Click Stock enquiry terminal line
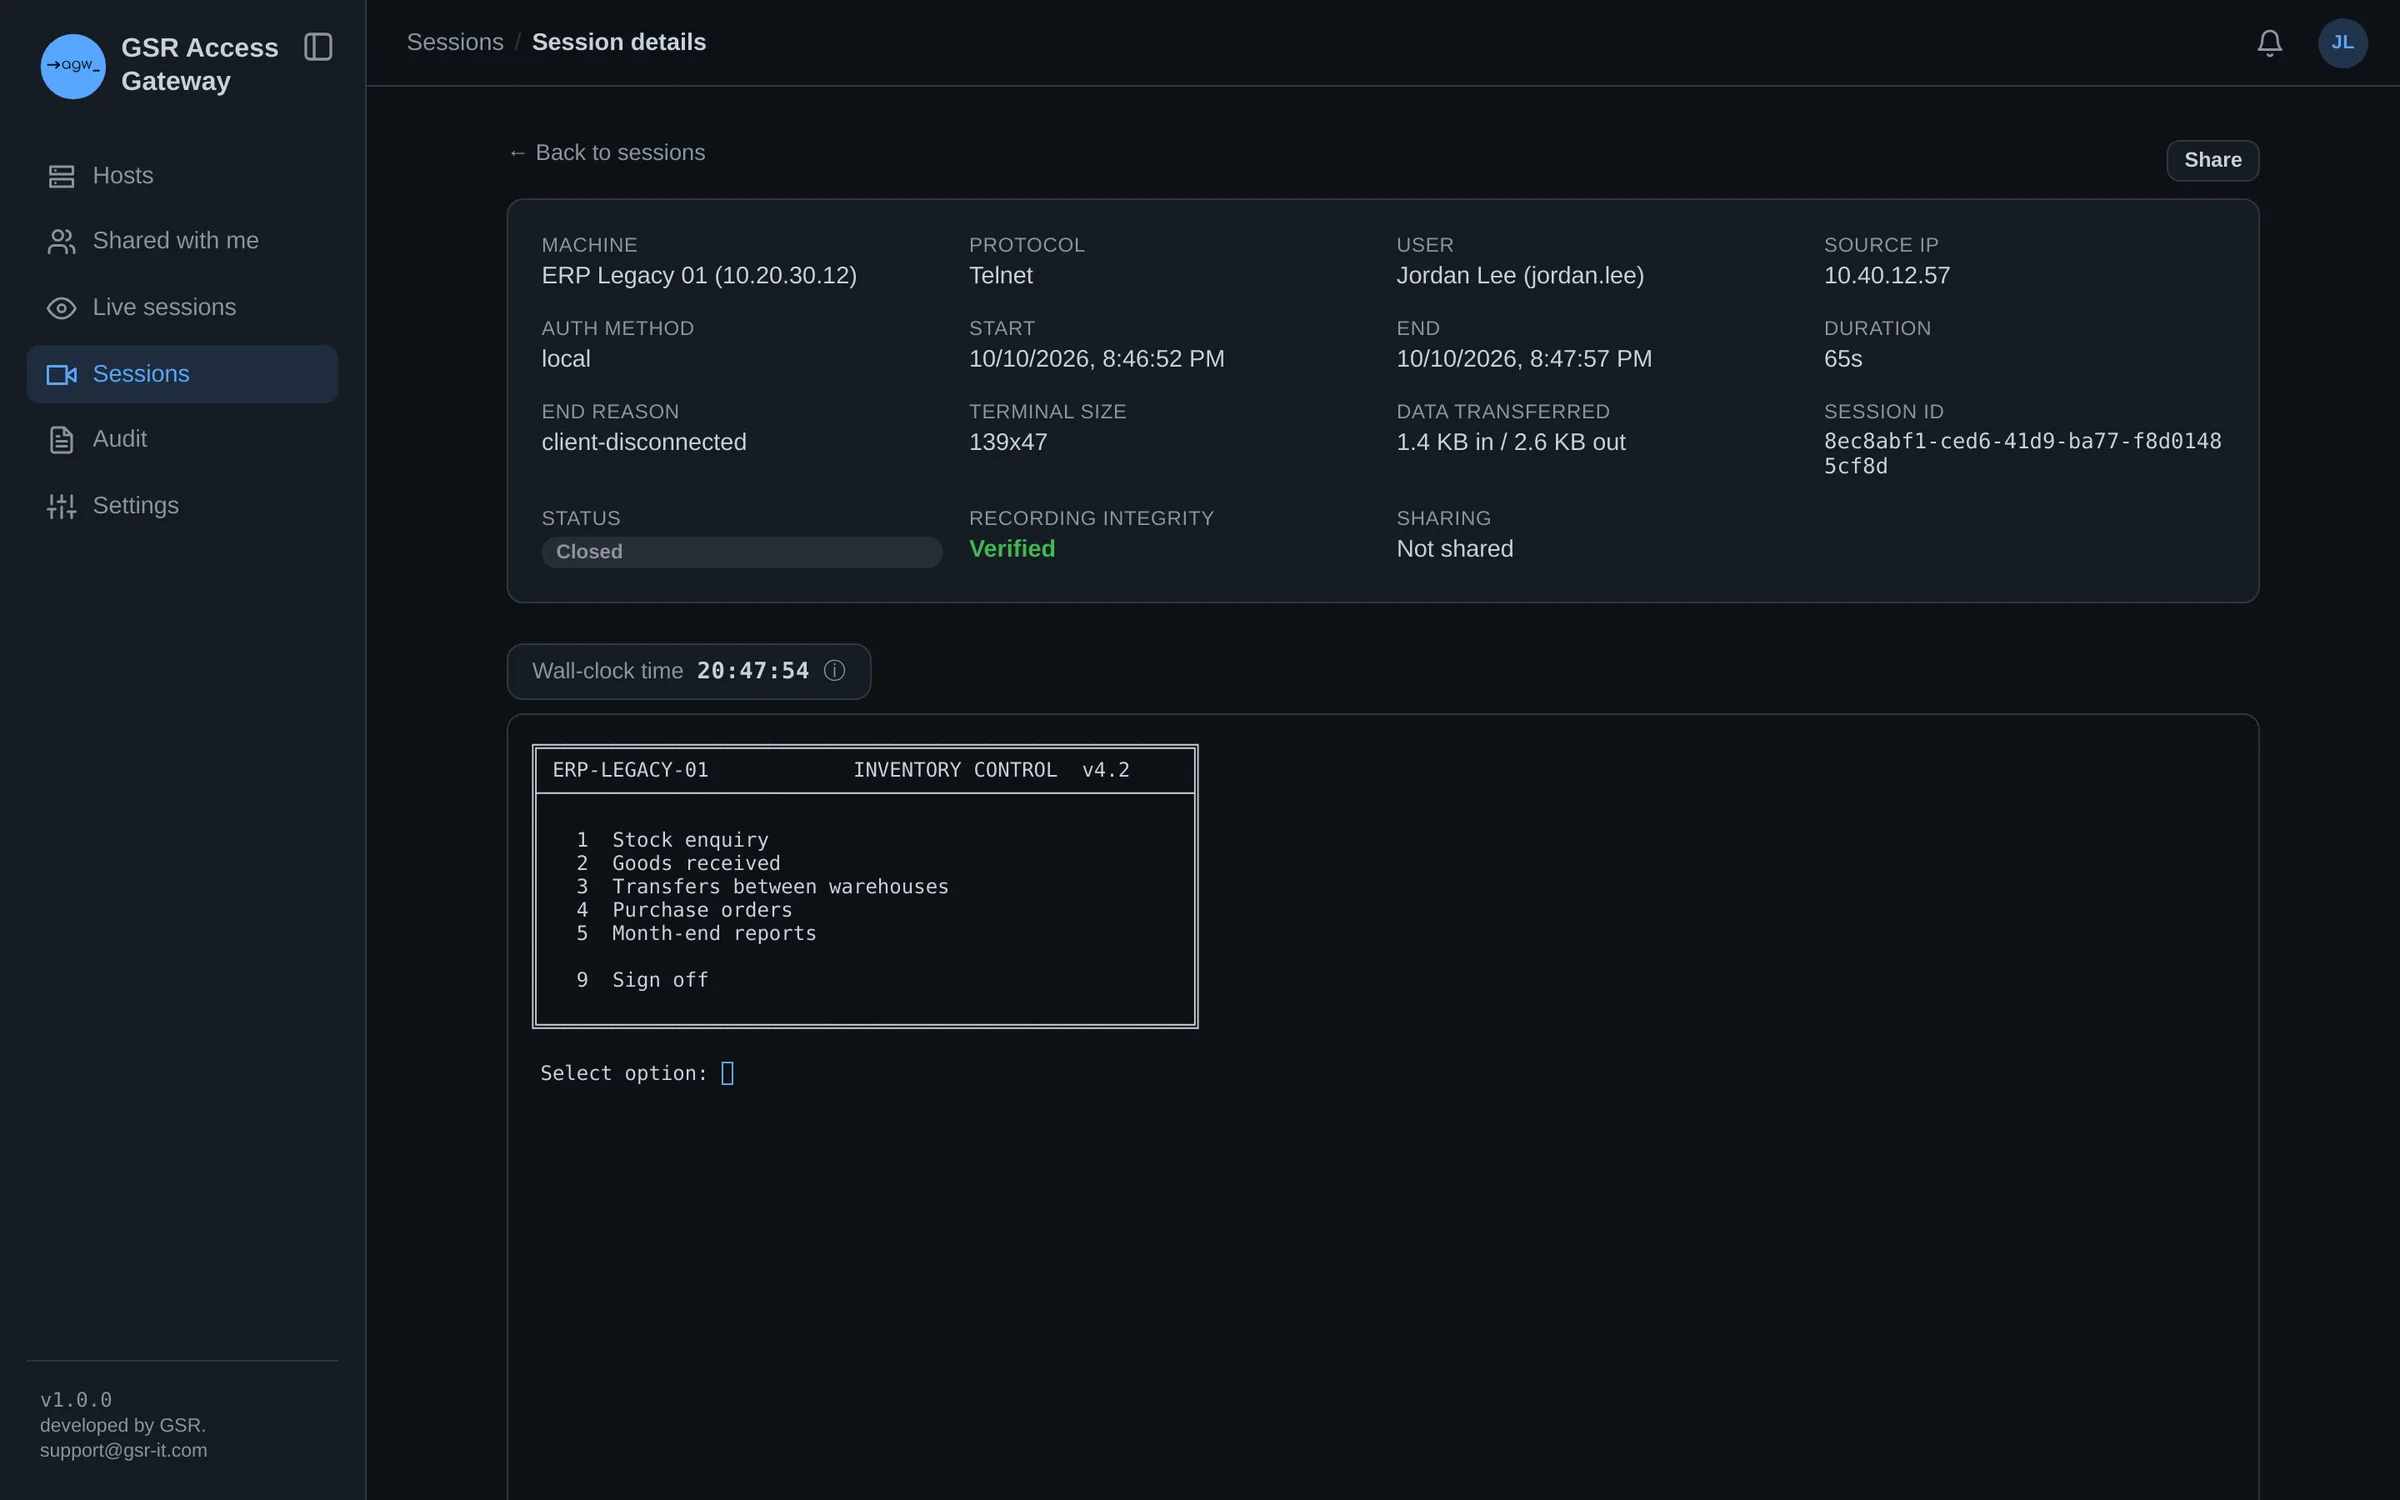This screenshot has height=1500, width=2400. (x=672, y=840)
